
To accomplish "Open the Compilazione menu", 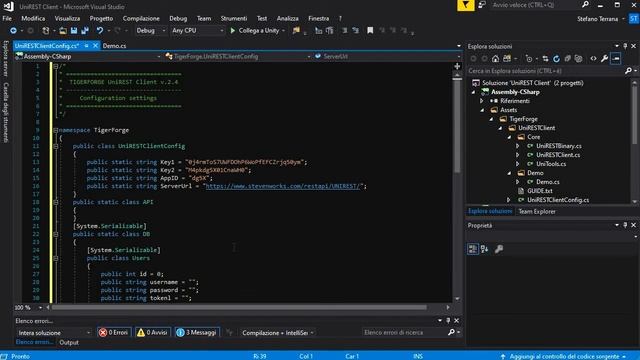I will pyautogui.click(x=141, y=18).
